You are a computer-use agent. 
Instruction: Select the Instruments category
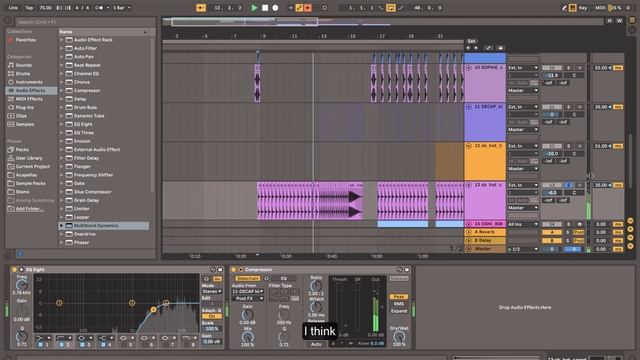[29, 82]
